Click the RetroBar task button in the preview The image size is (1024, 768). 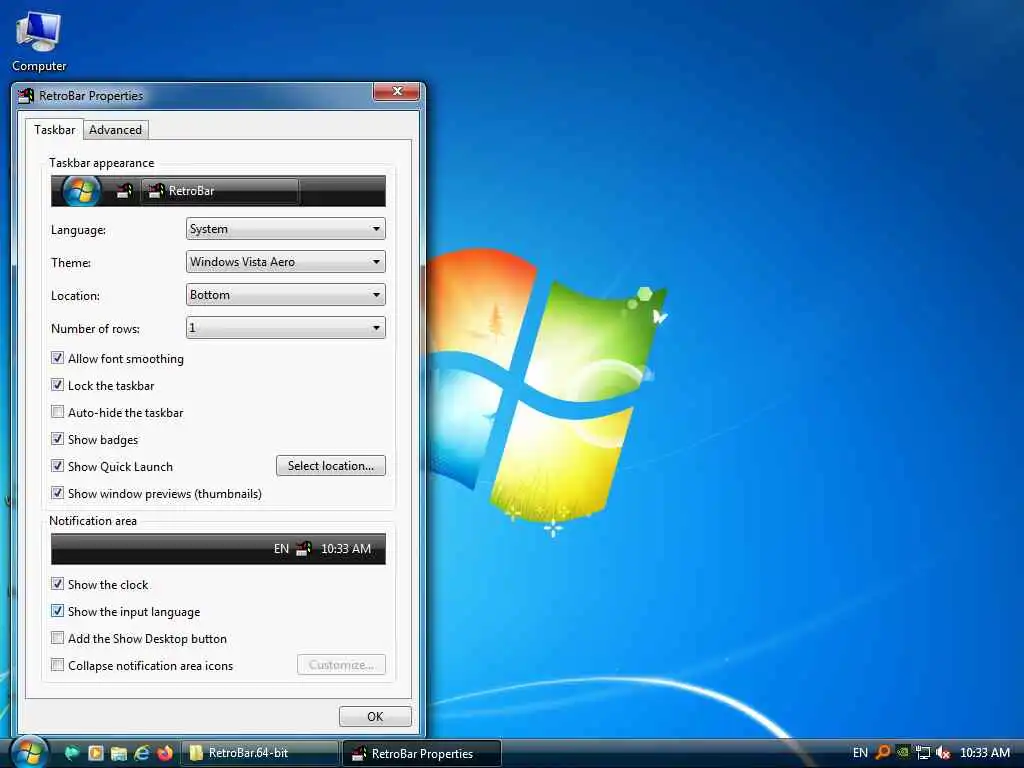(x=220, y=191)
